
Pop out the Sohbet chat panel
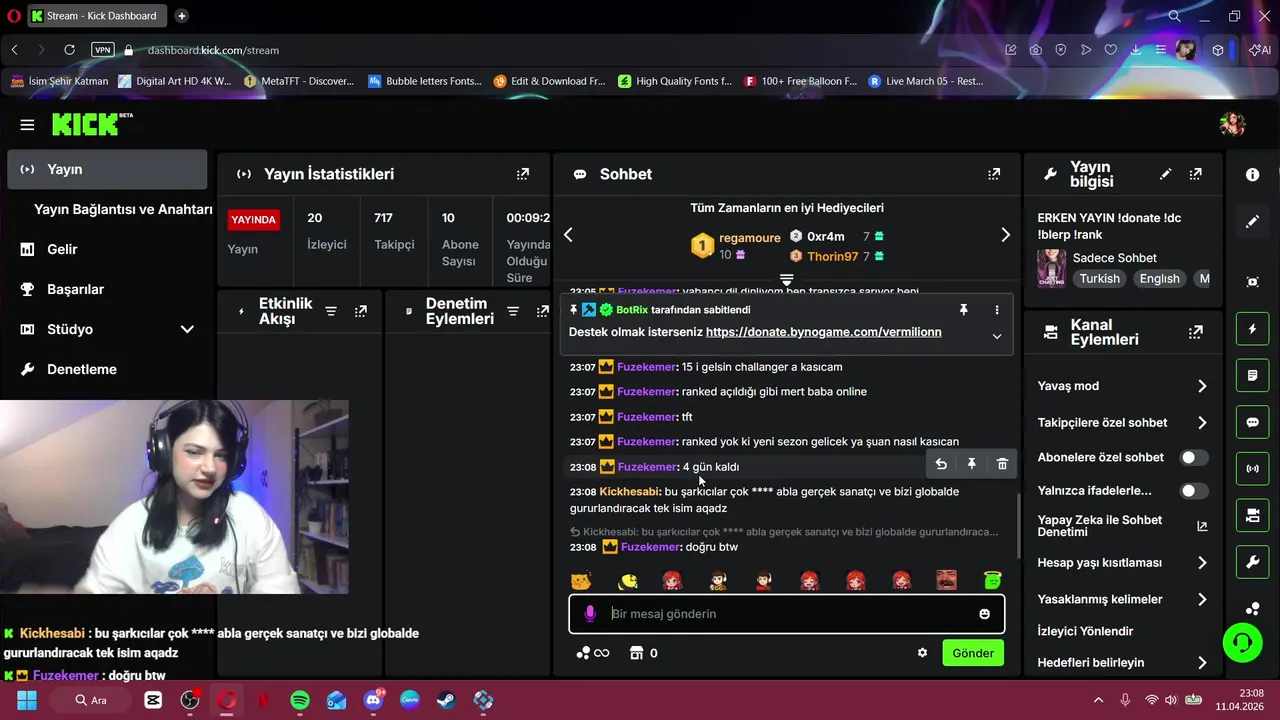[994, 174]
